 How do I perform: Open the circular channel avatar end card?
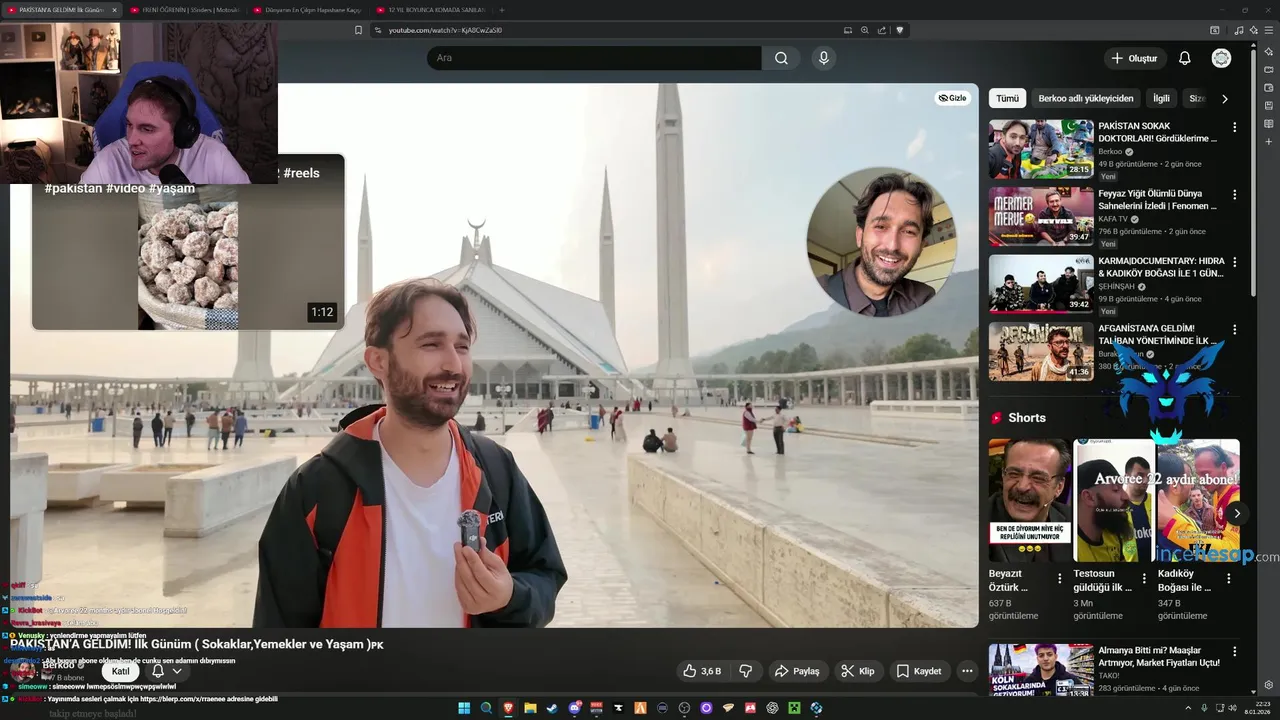point(881,242)
